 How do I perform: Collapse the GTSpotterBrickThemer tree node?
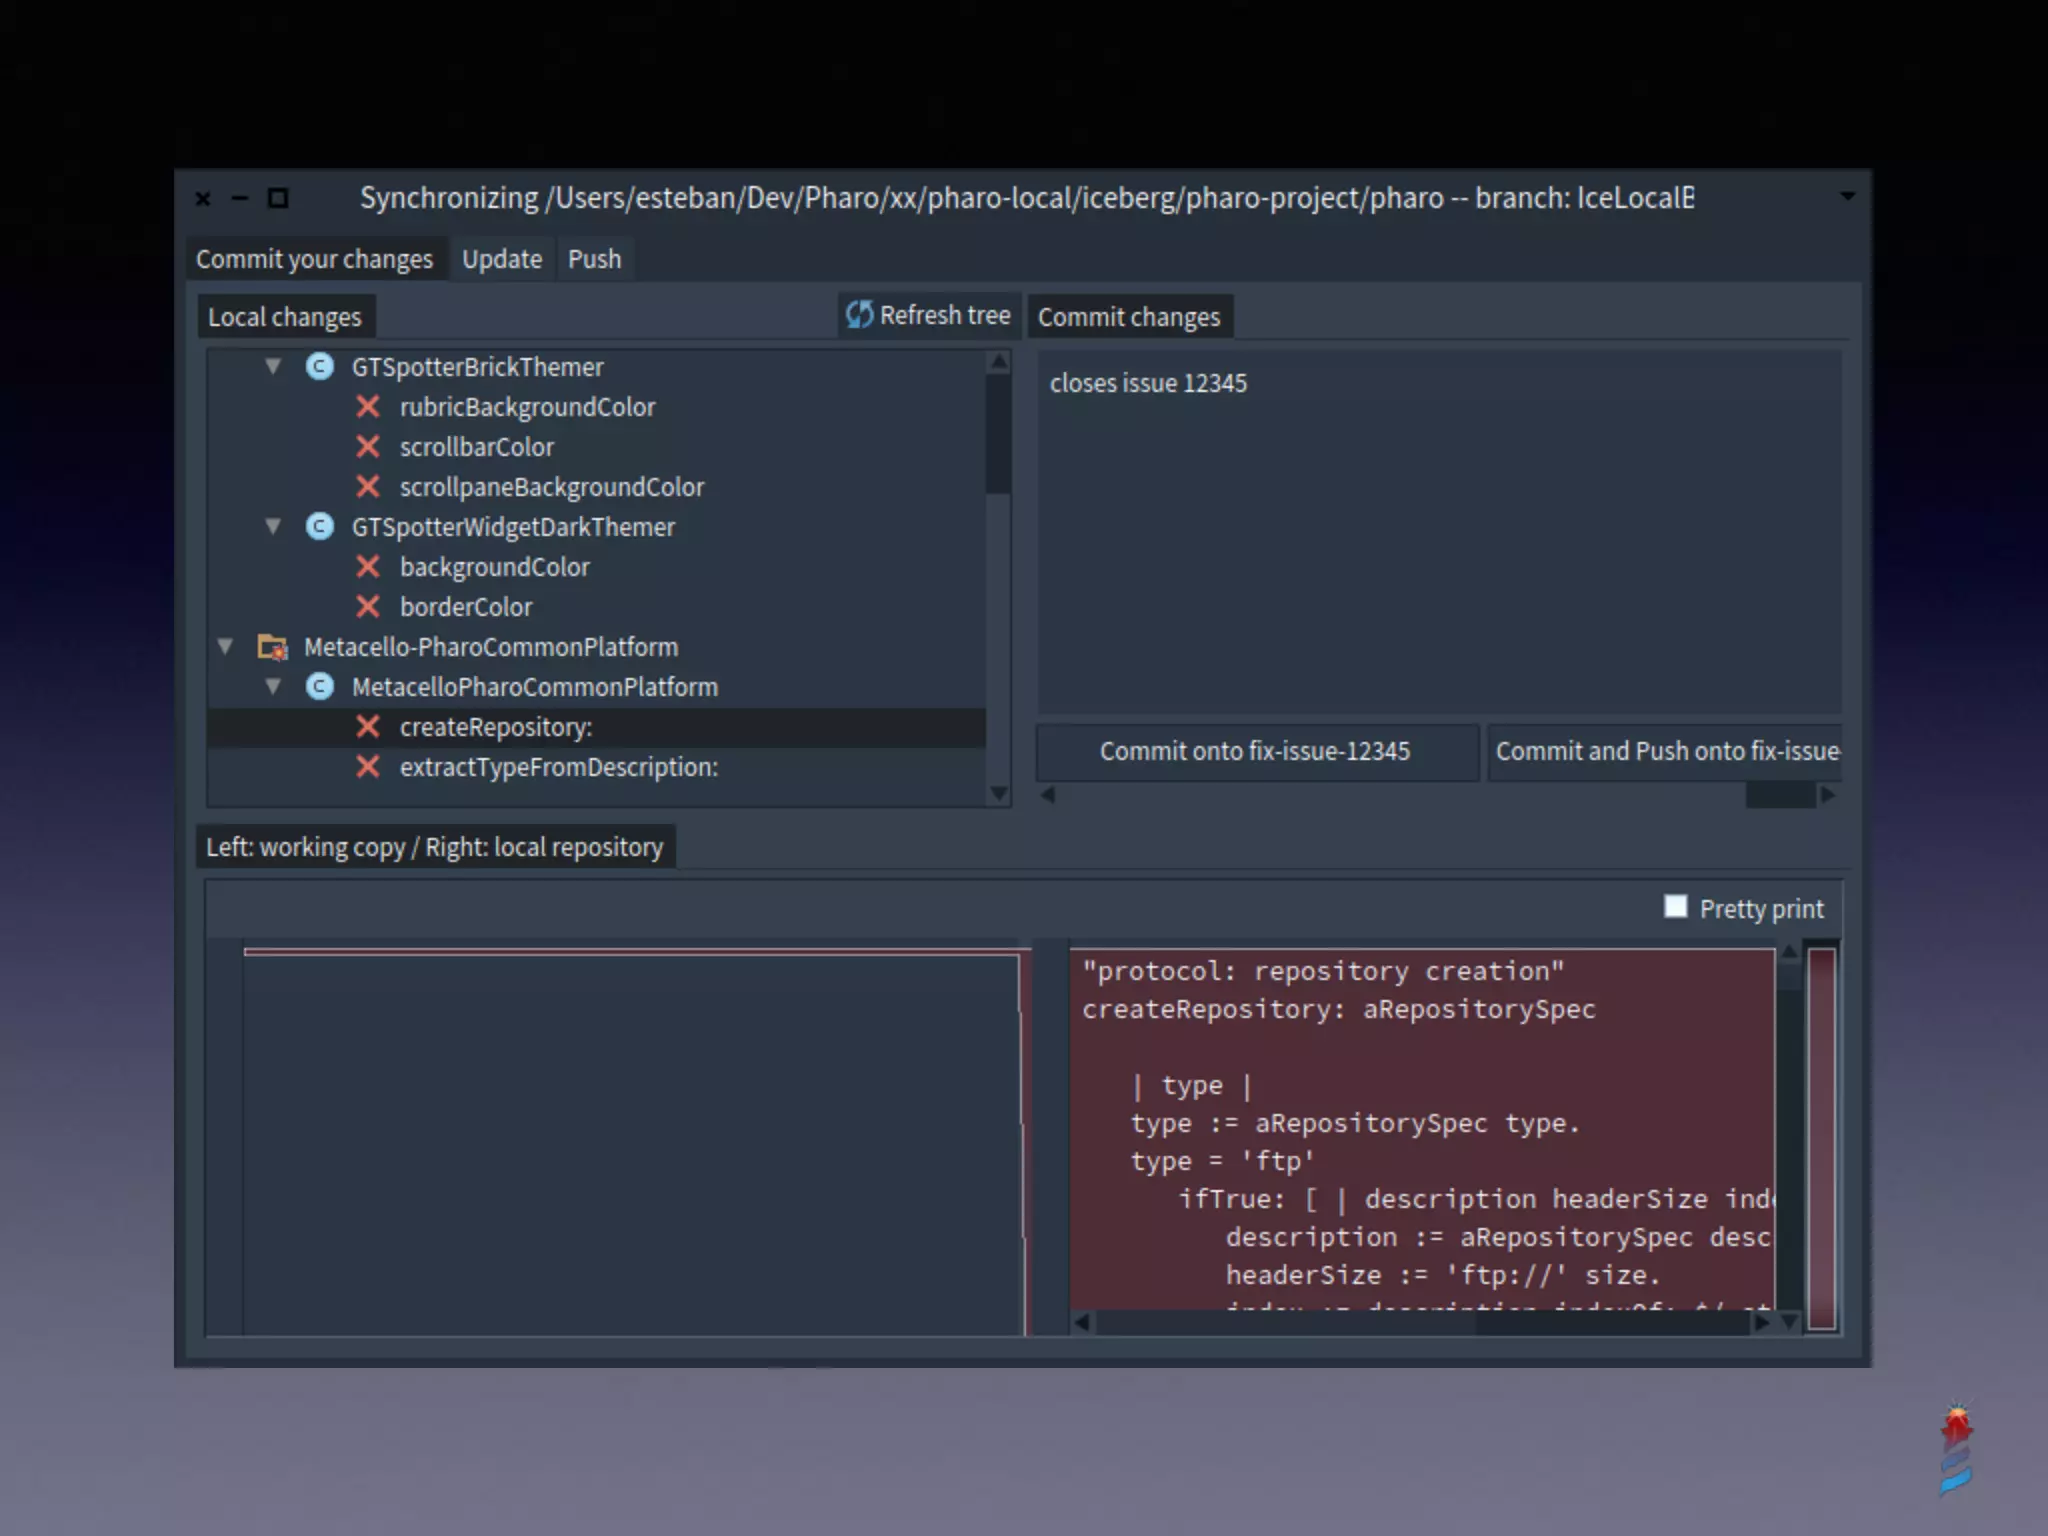click(x=273, y=367)
